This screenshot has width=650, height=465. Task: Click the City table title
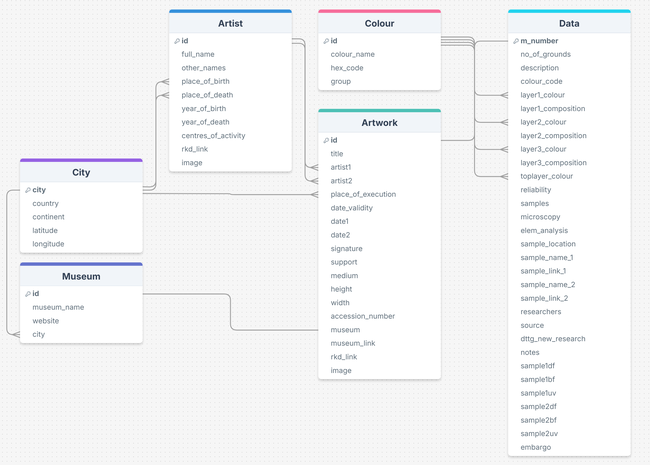(81, 172)
